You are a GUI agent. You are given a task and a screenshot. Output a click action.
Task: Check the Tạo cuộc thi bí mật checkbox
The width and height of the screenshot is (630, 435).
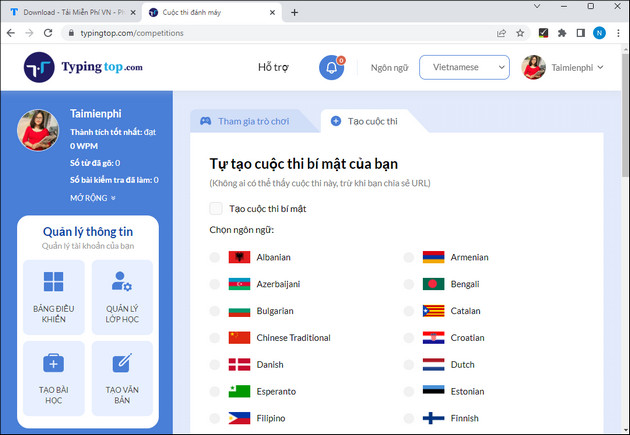tap(216, 208)
